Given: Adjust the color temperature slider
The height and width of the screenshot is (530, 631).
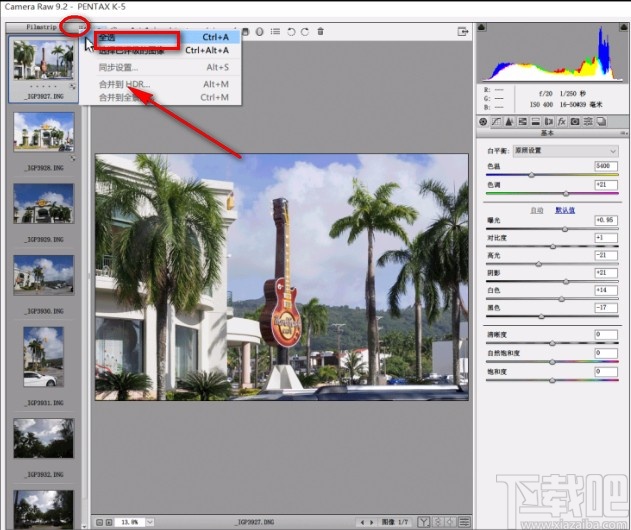Looking at the screenshot, I should 532,175.
